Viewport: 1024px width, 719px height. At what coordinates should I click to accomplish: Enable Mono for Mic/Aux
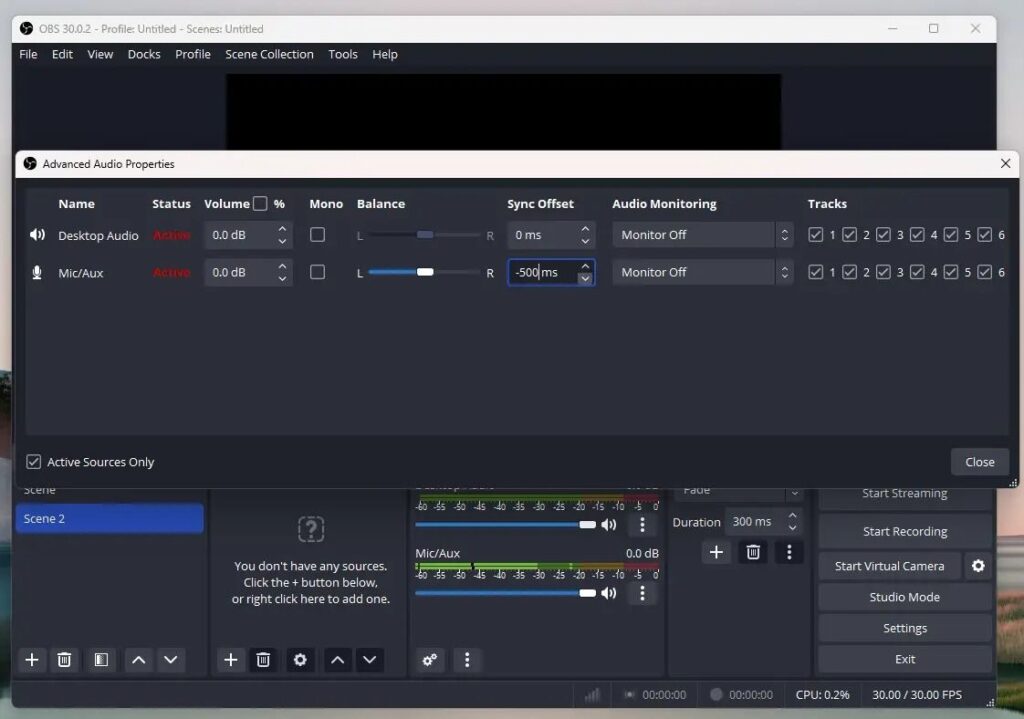317,272
